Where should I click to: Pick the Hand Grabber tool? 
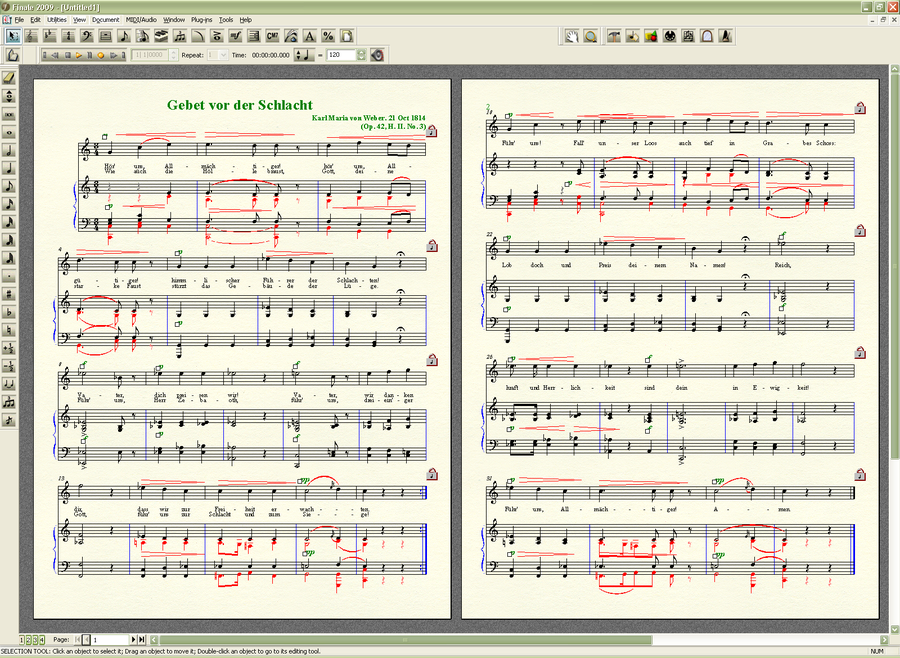pos(572,37)
